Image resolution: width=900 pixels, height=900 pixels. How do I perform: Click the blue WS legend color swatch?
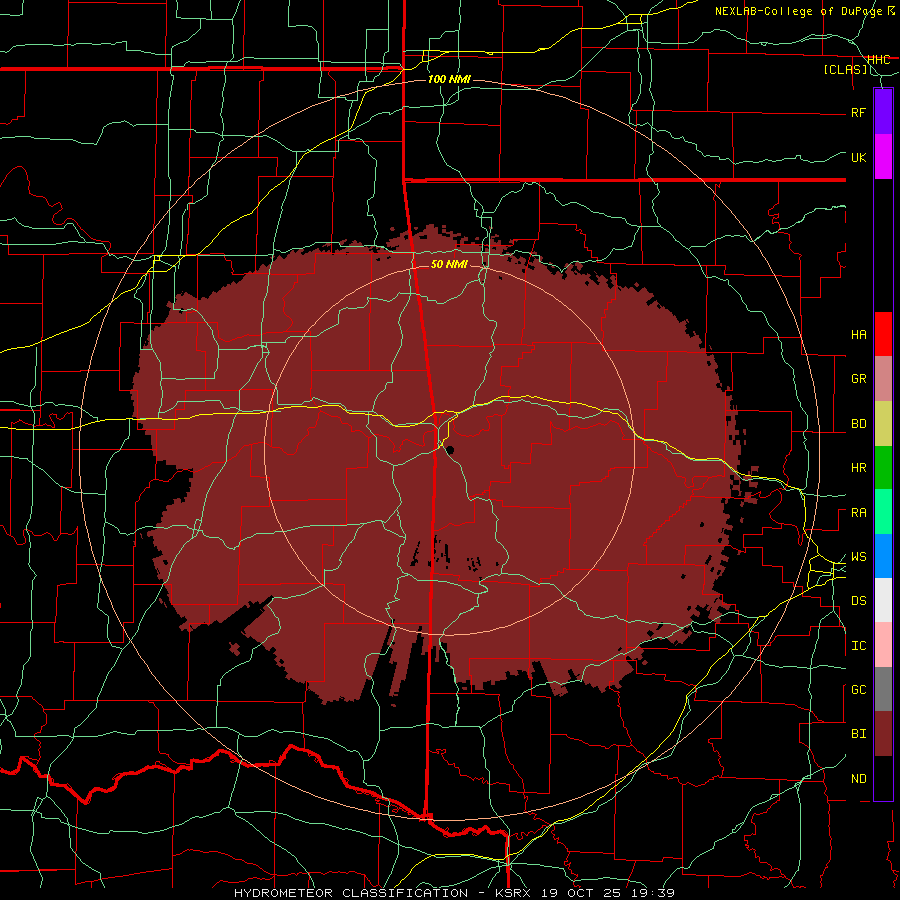(883, 556)
